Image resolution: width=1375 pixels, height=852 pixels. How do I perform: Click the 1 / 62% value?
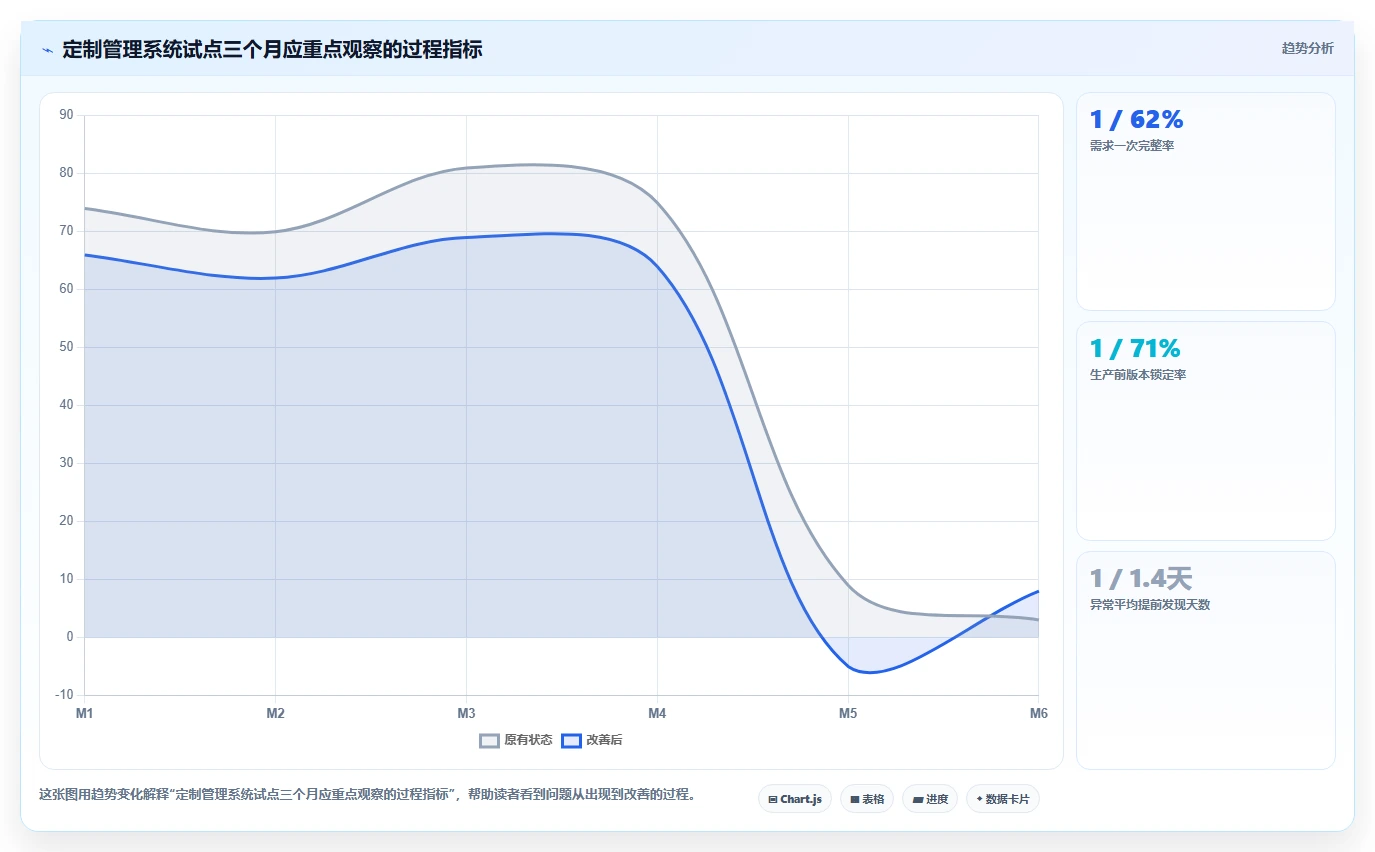(x=1136, y=120)
